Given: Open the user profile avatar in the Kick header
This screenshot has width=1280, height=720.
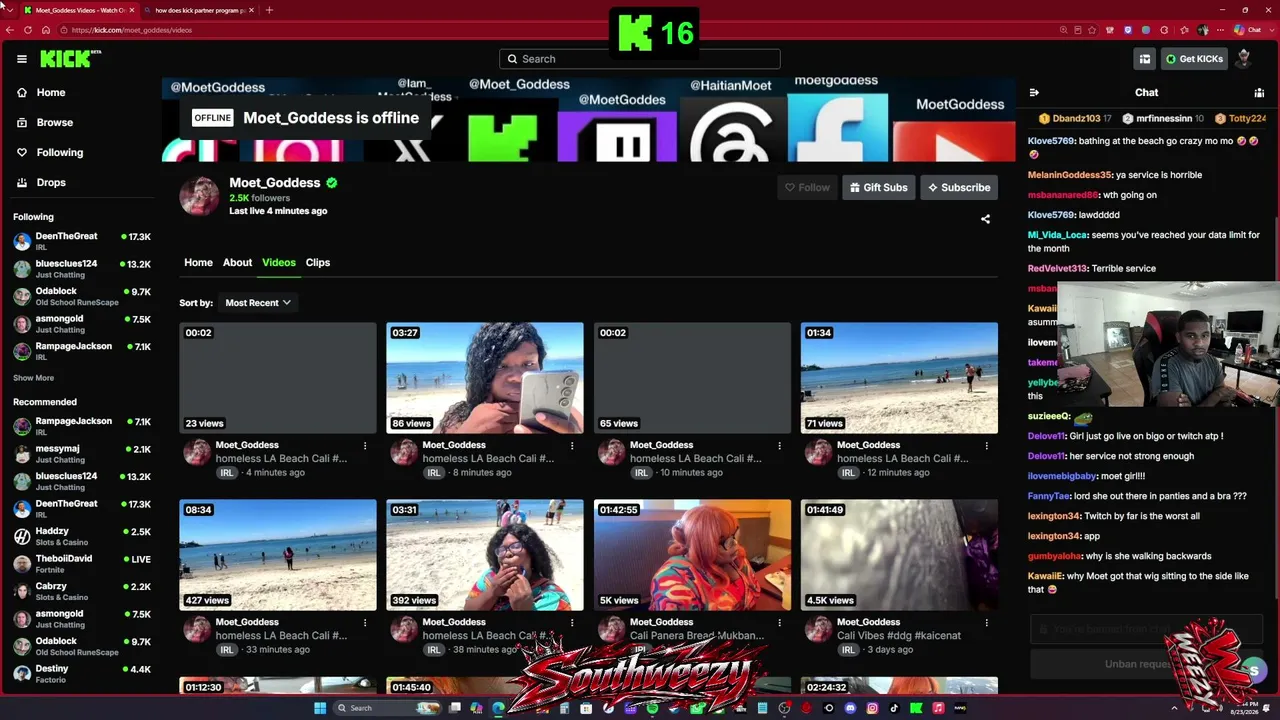Looking at the screenshot, I should 1244,59.
